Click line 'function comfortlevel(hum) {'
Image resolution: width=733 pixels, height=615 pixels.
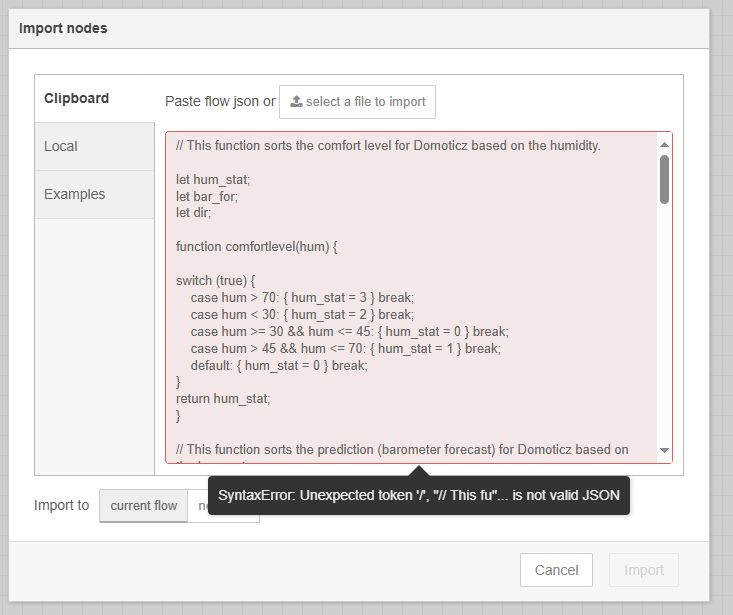pos(257,247)
